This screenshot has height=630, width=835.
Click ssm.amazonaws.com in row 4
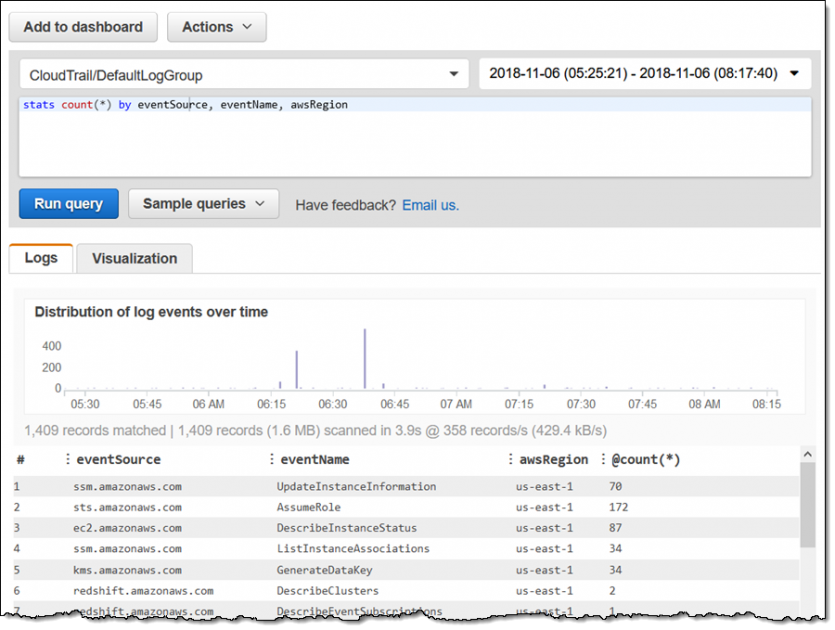127,549
